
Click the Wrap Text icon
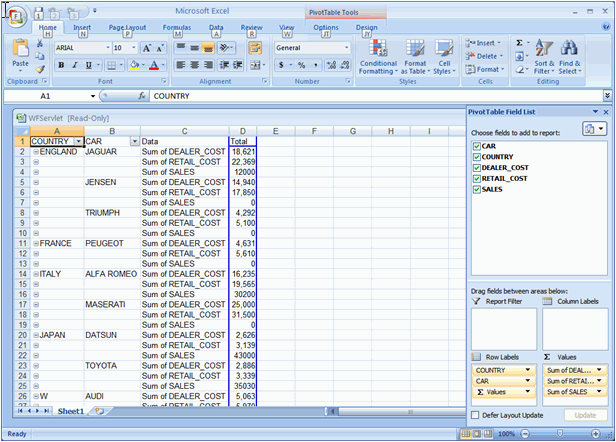coord(255,48)
